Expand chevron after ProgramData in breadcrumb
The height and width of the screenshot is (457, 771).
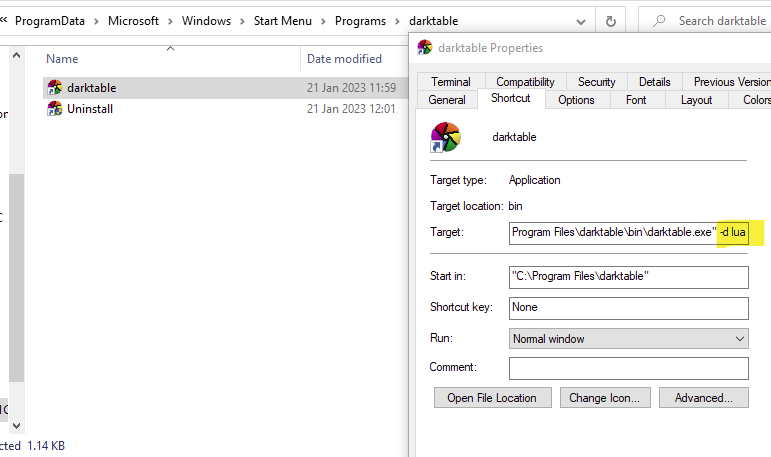pyautogui.click(x=96, y=22)
